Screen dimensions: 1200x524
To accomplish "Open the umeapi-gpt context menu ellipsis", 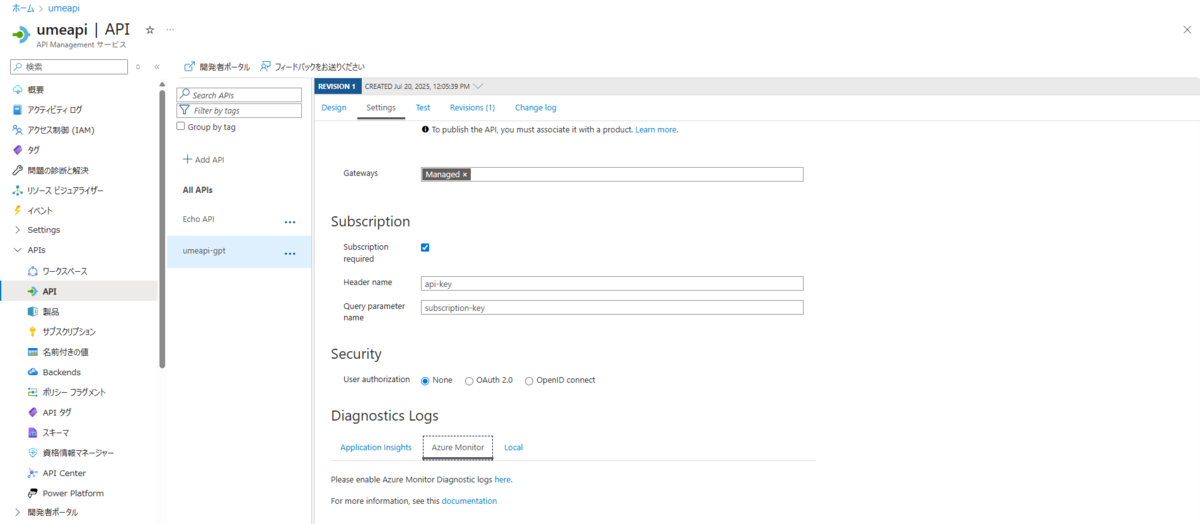I will 290,254.
